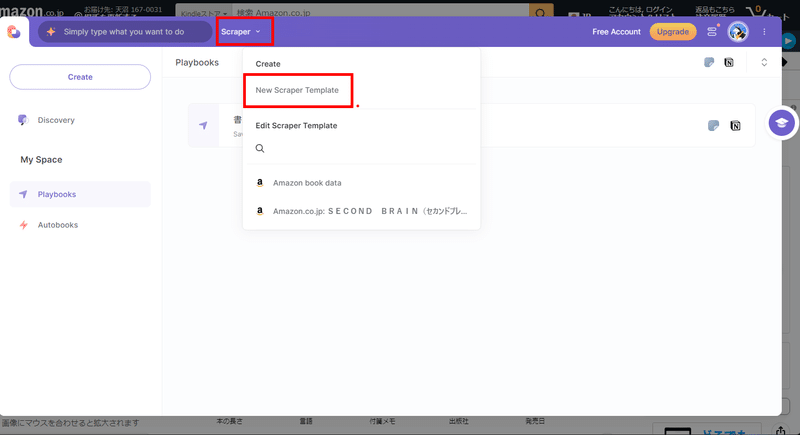This screenshot has height=435, width=800.
Task: Click the Playbooks paper plane icon
Action: [x=23, y=194]
